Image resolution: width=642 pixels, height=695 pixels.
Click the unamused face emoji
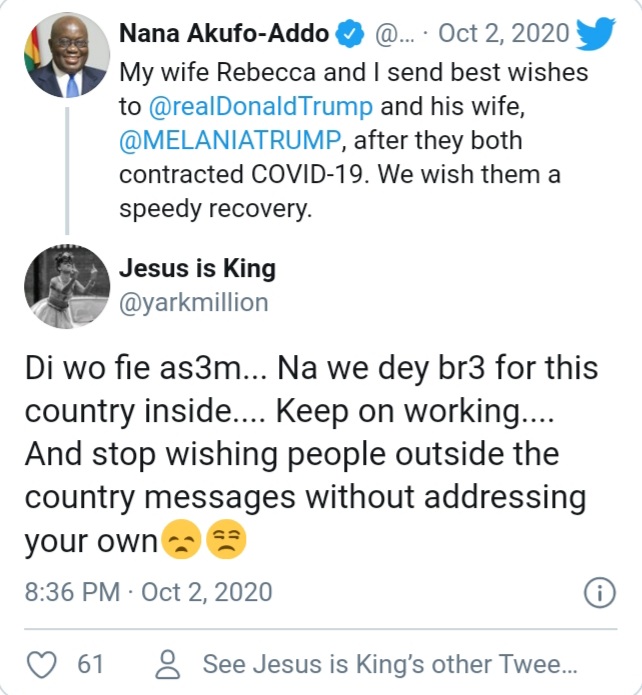225,541
